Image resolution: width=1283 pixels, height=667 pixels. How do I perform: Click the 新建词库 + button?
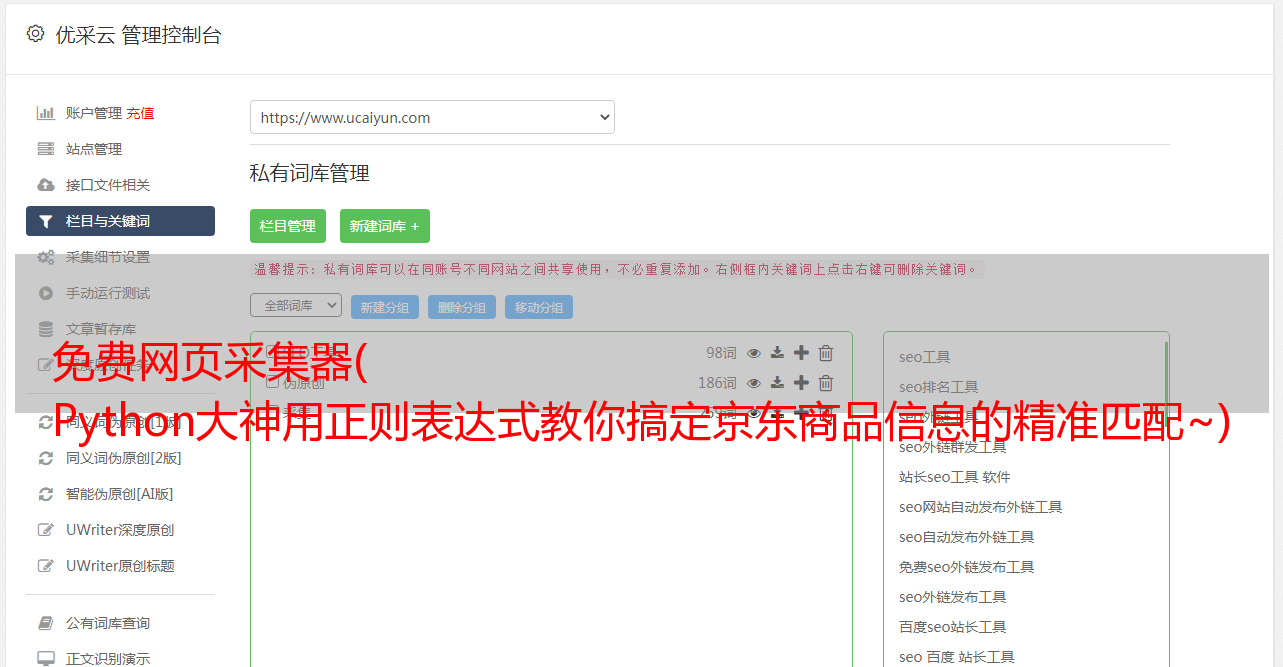385,226
